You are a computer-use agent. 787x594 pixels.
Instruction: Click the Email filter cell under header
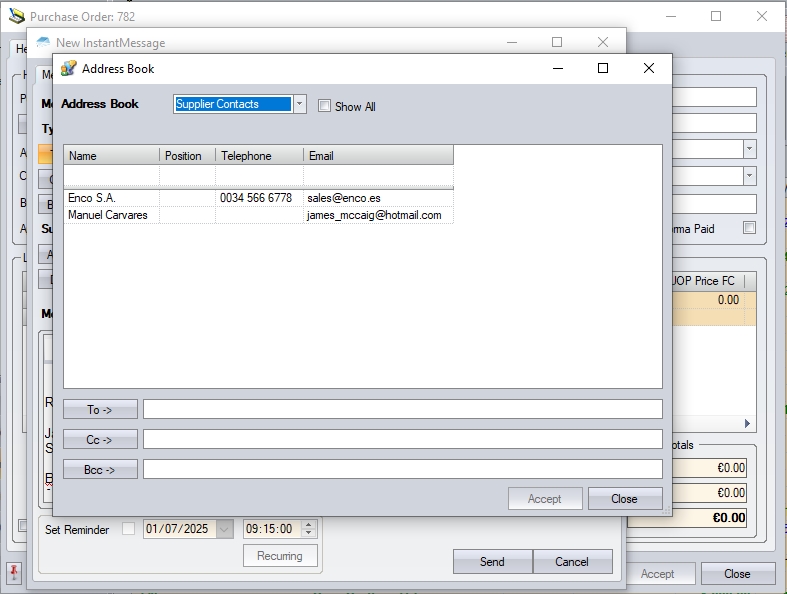pos(378,176)
